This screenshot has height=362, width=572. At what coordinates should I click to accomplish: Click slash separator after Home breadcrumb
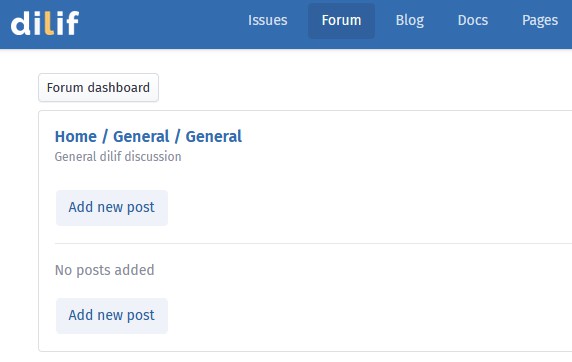[x=105, y=136]
